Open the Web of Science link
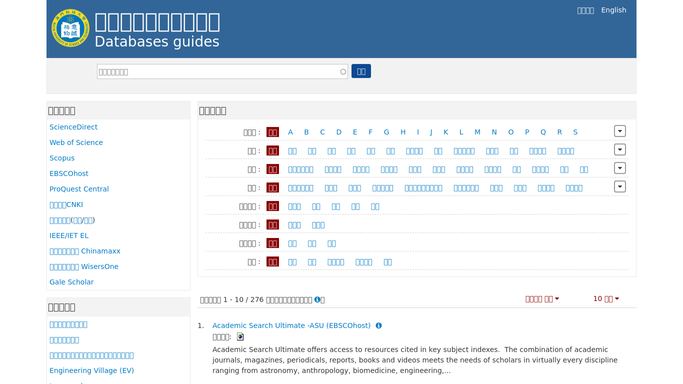Screen dimensions: 683x384 (76, 142)
